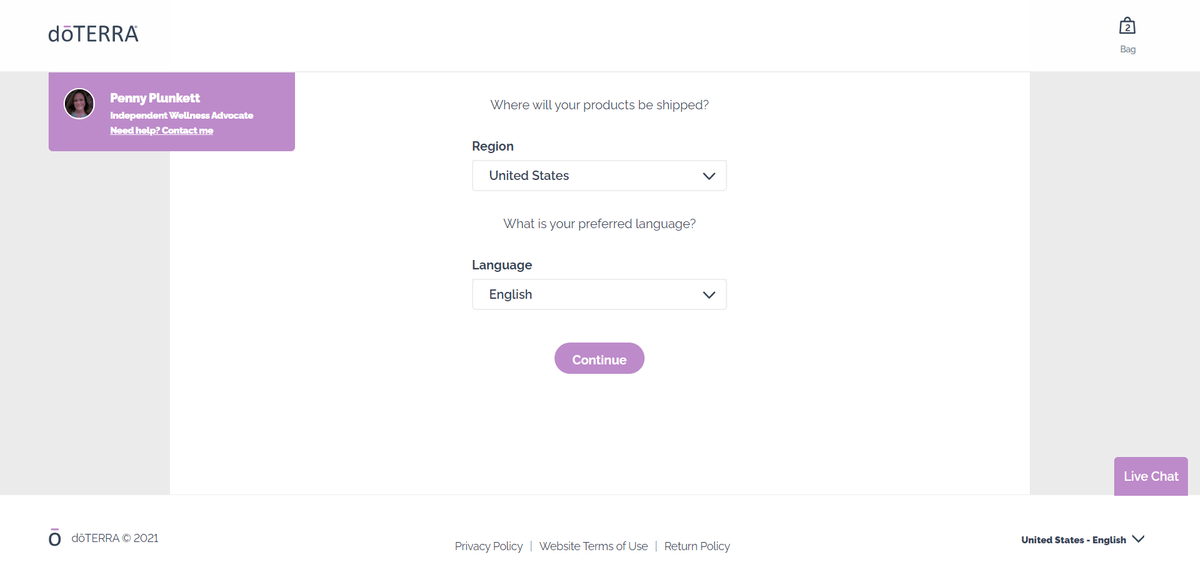The image size is (1200, 566).
Task: Click the doTERRA © 2021 footer text
Action: click(x=114, y=538)
